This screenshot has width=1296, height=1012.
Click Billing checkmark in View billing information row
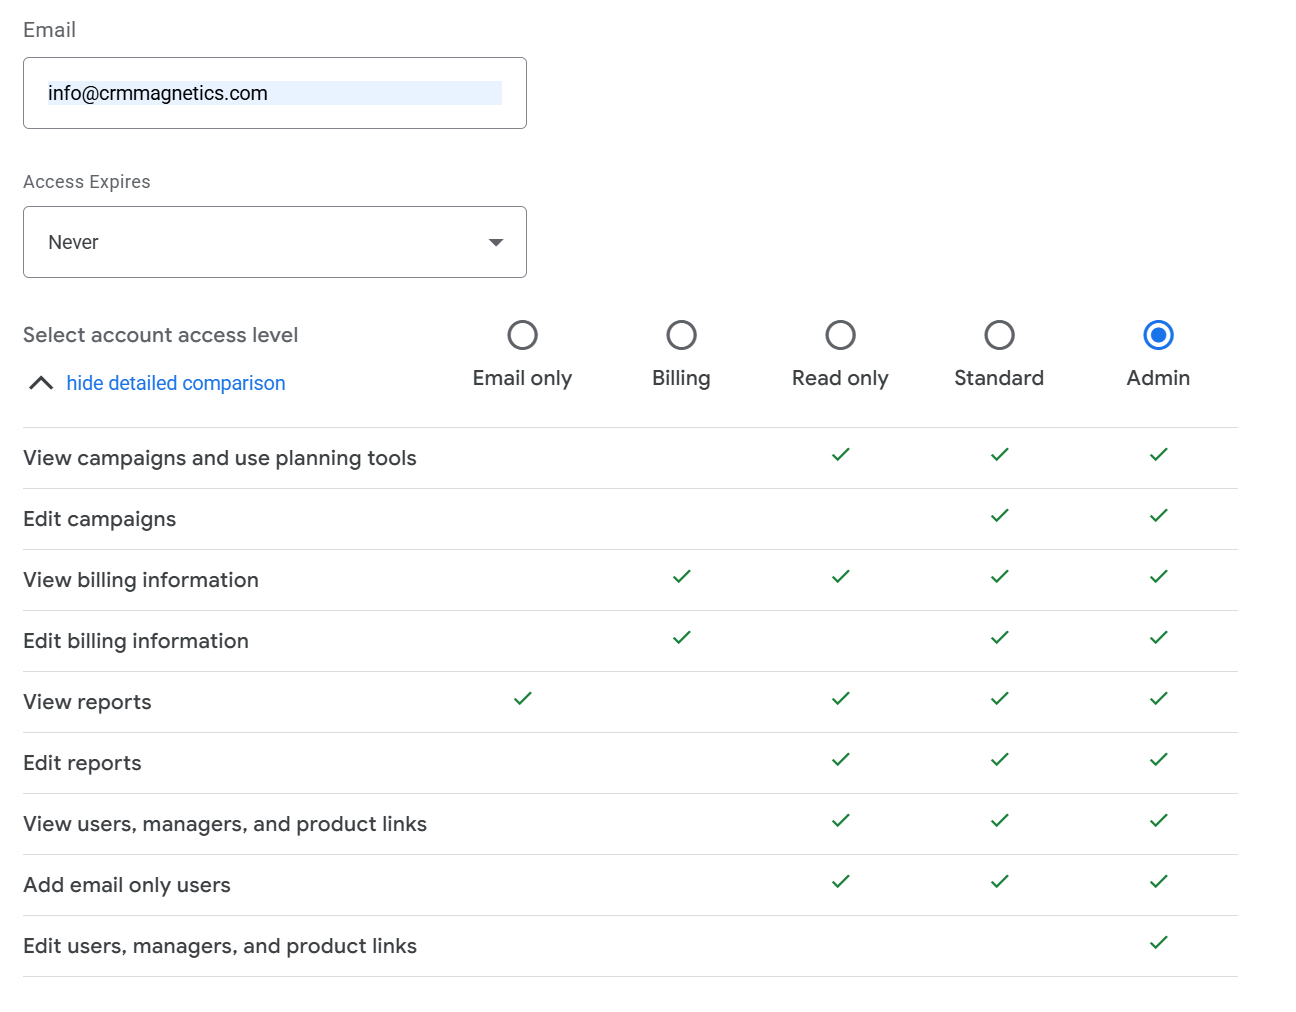point(681,577)
